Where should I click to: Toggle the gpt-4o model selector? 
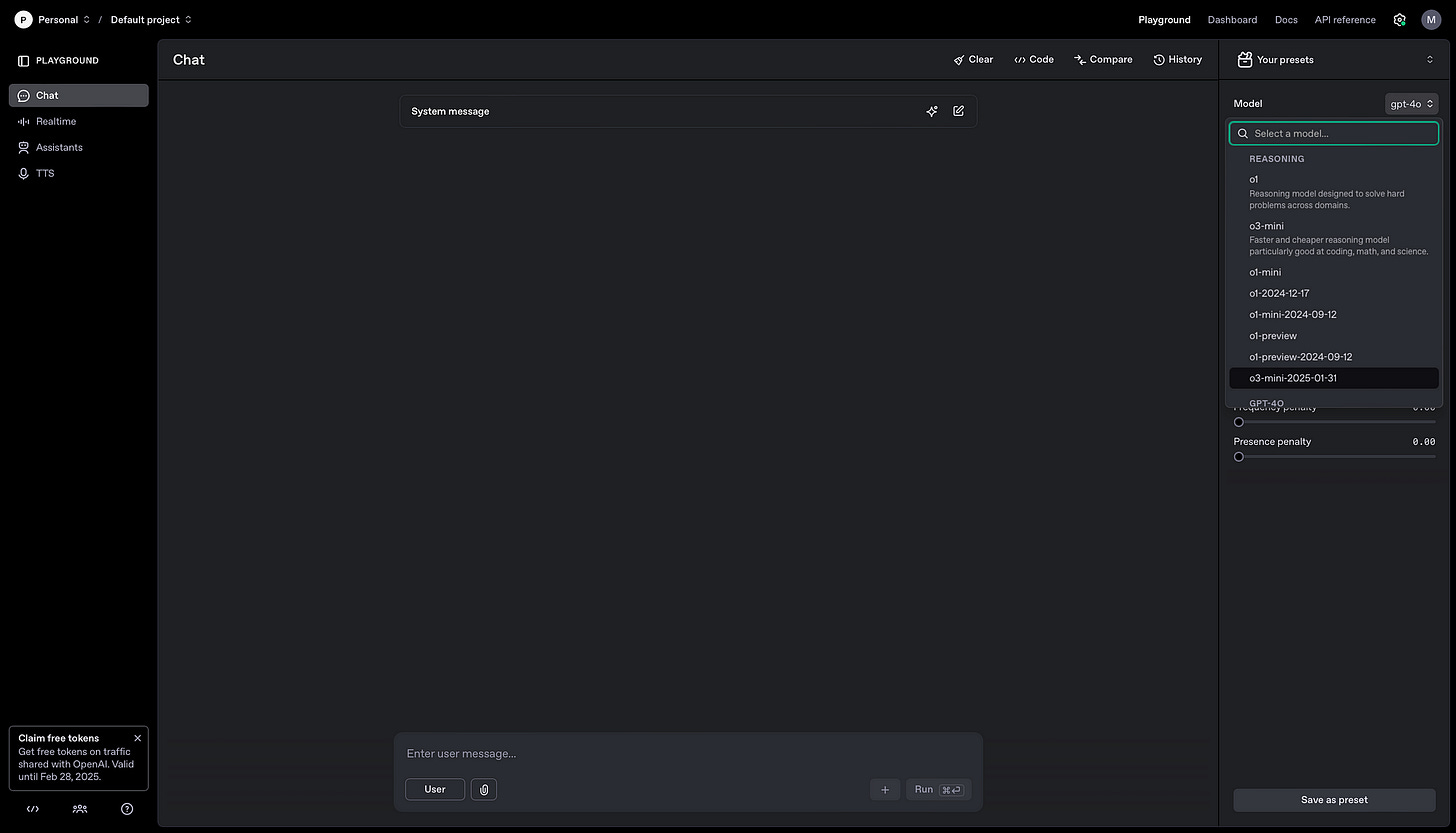[1412, 104]
